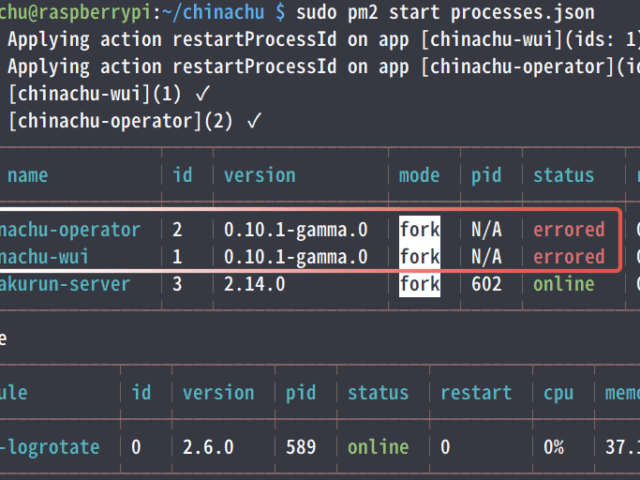
Task: Click the first 'Applying action restartProcessId' line for chinachu-wui
Action: pyautogui.click(x=324, y=40)
